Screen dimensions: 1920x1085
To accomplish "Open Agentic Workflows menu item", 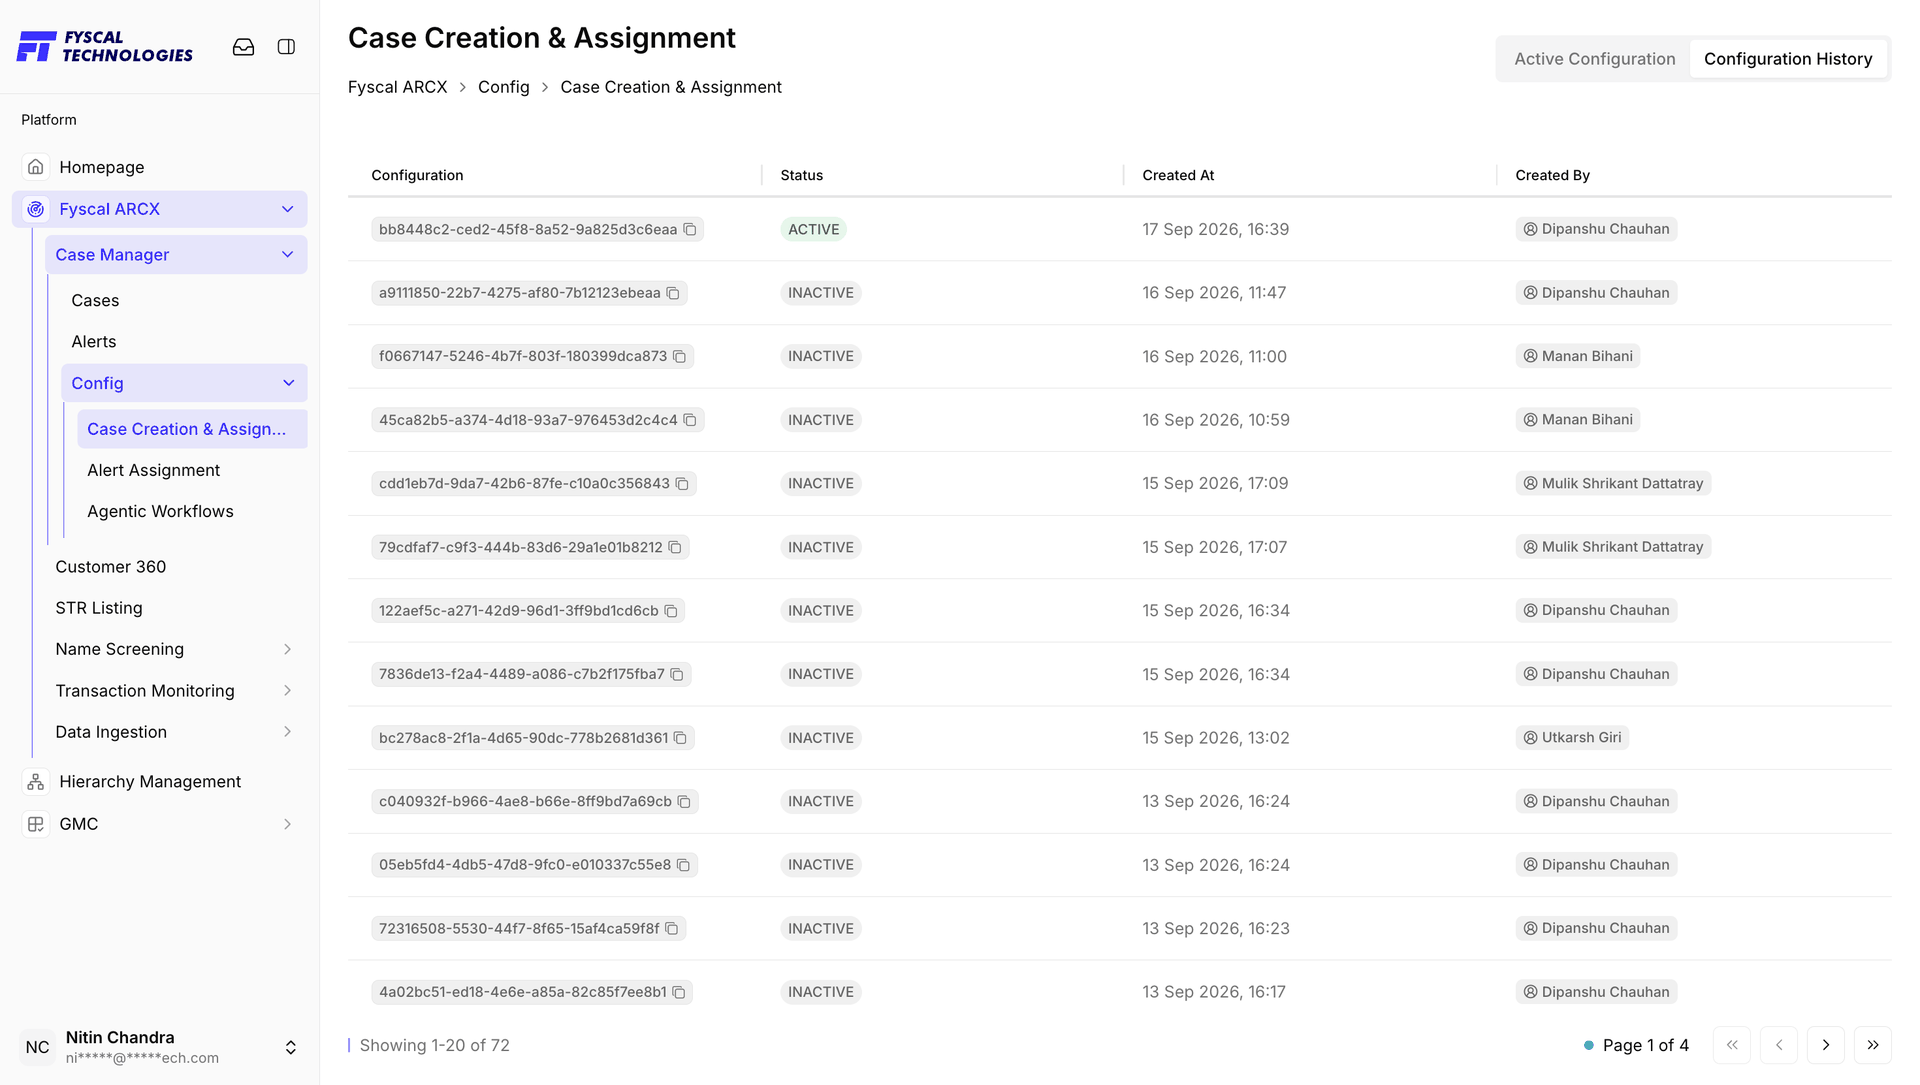I will [160, 511].
